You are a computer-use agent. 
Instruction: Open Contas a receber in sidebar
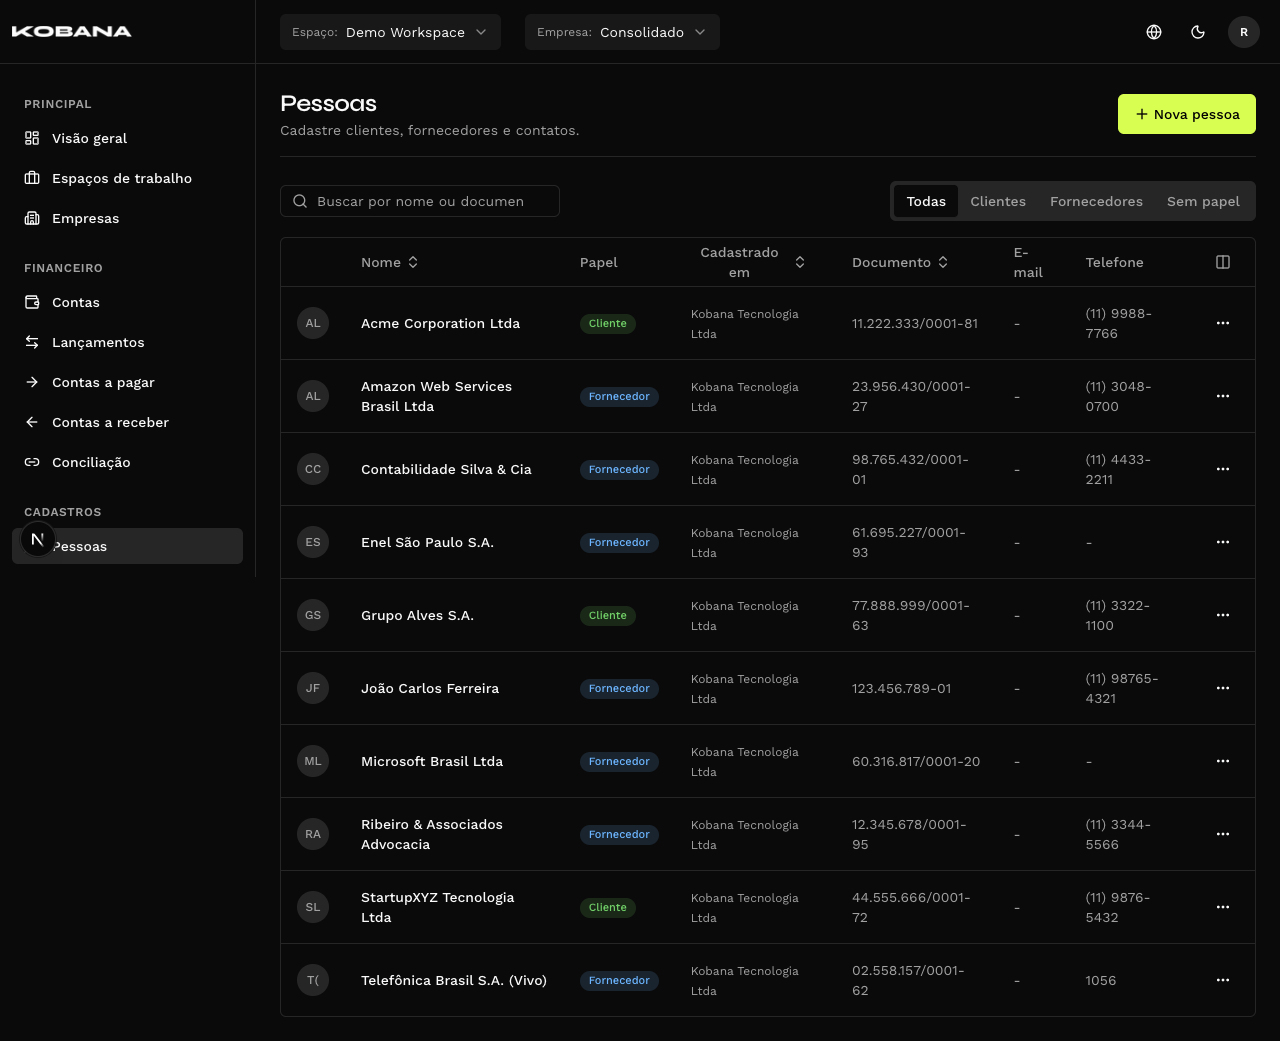pos(127,422)
